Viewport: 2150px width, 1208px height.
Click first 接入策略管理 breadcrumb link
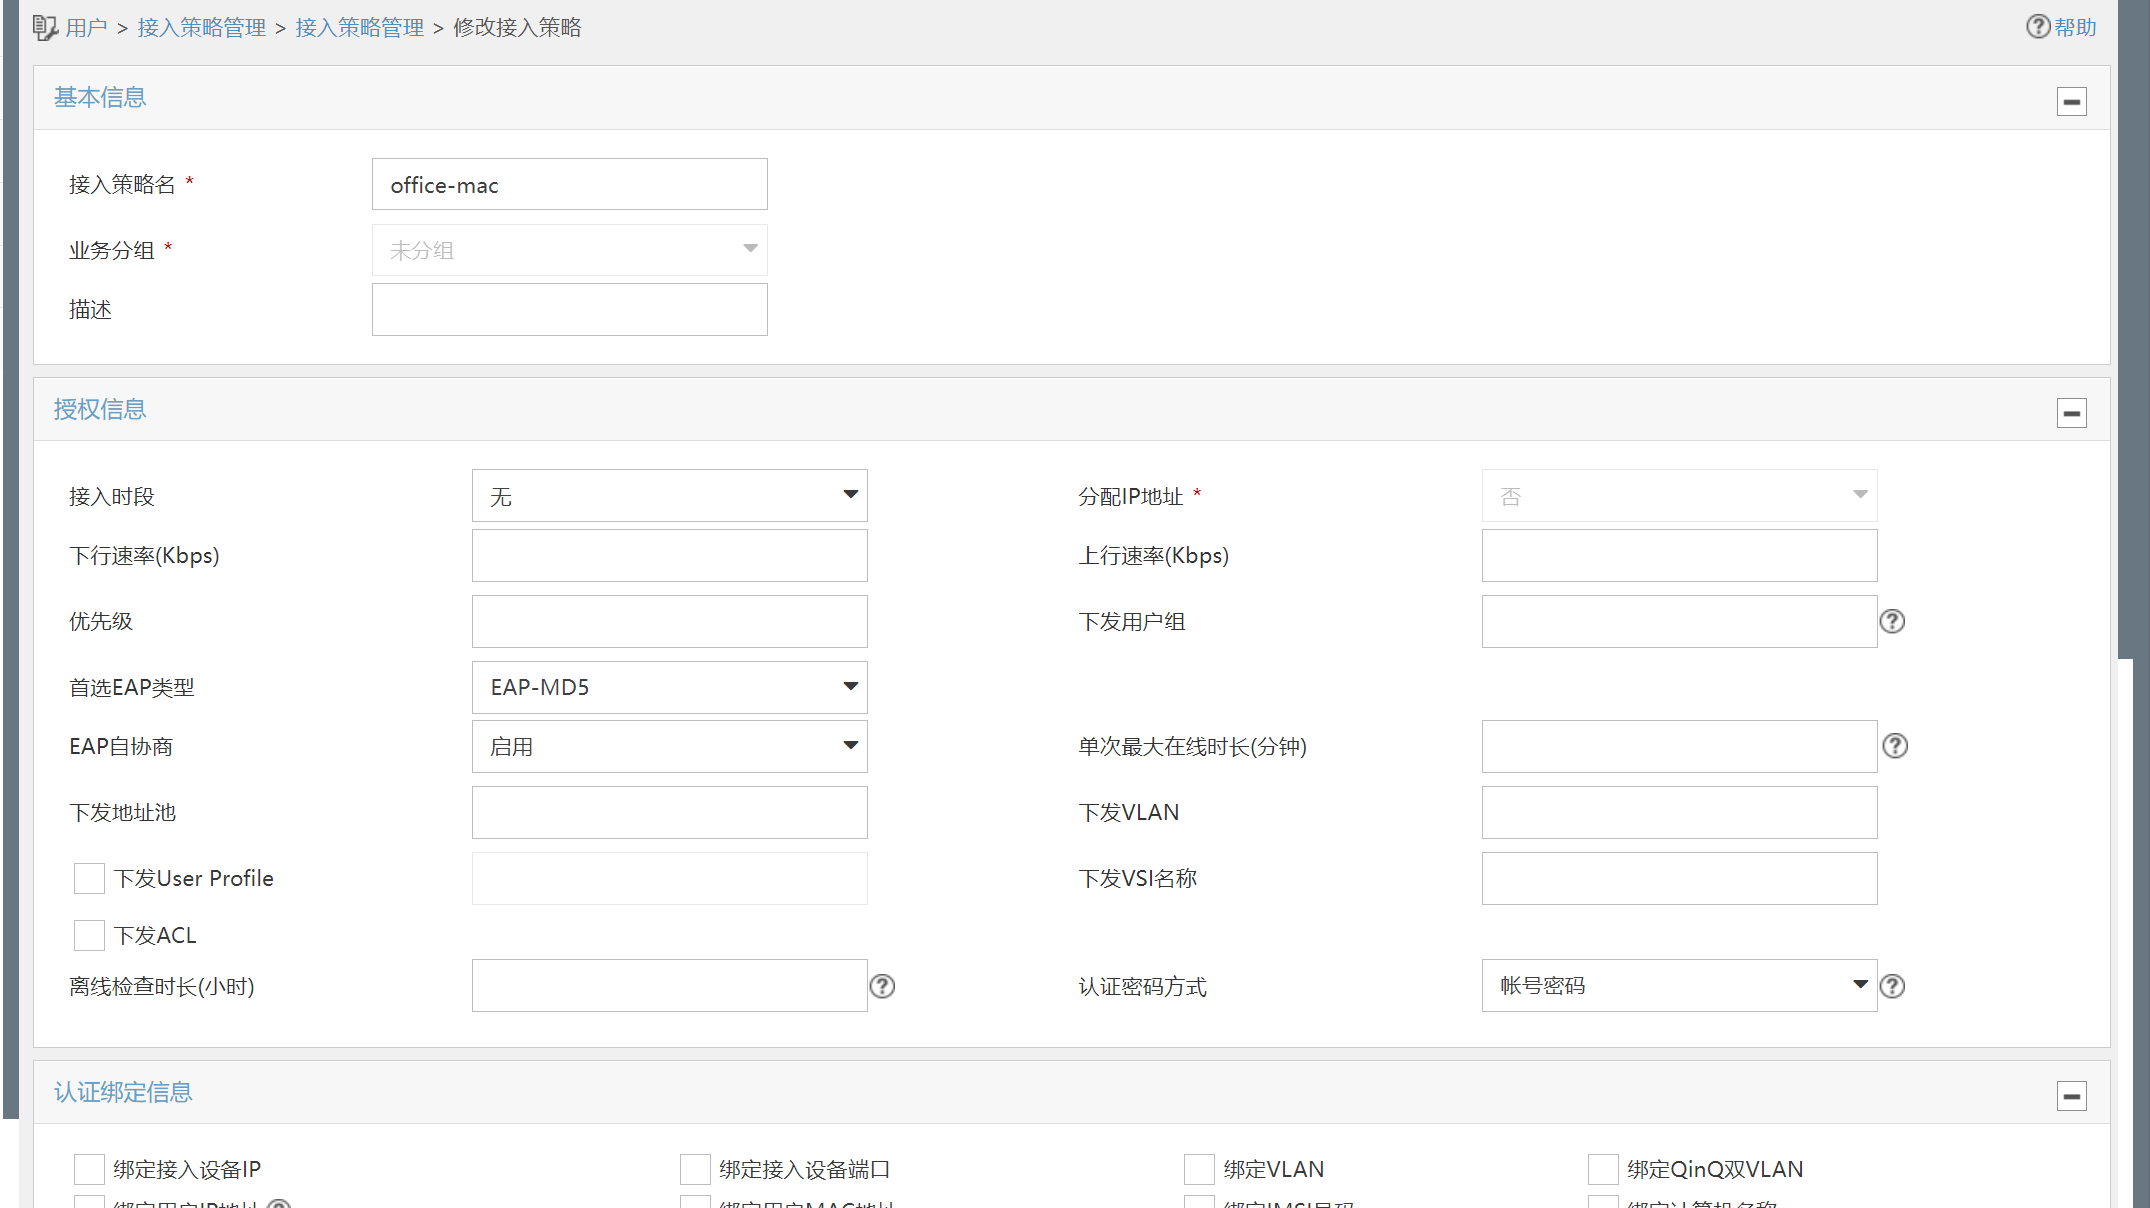(201, 28)
